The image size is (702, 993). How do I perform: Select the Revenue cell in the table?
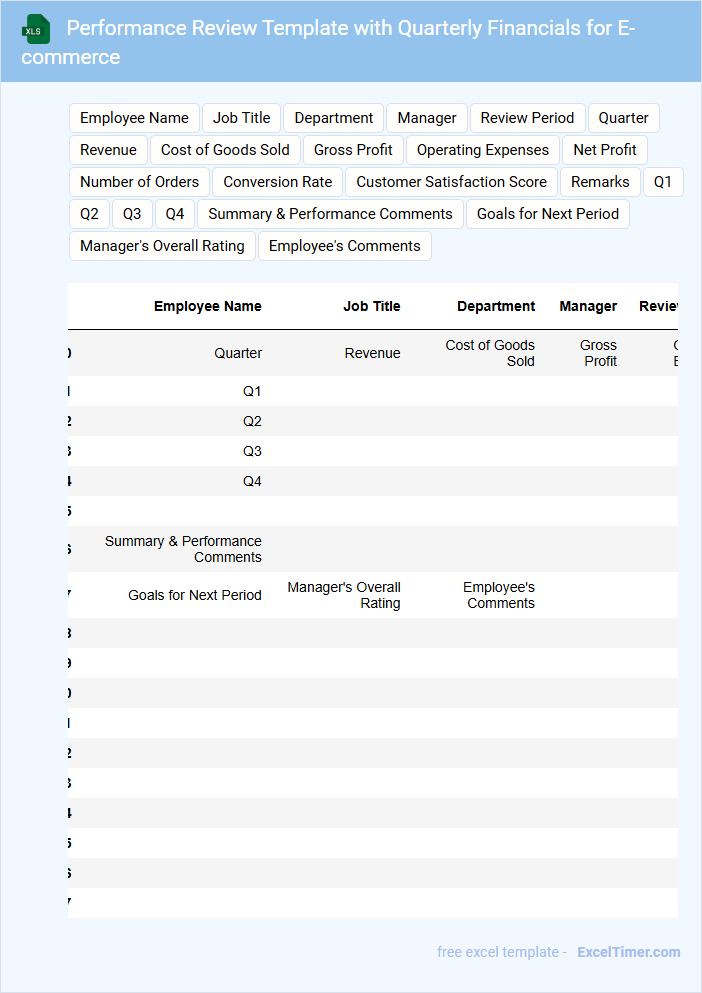click(372, 353)
